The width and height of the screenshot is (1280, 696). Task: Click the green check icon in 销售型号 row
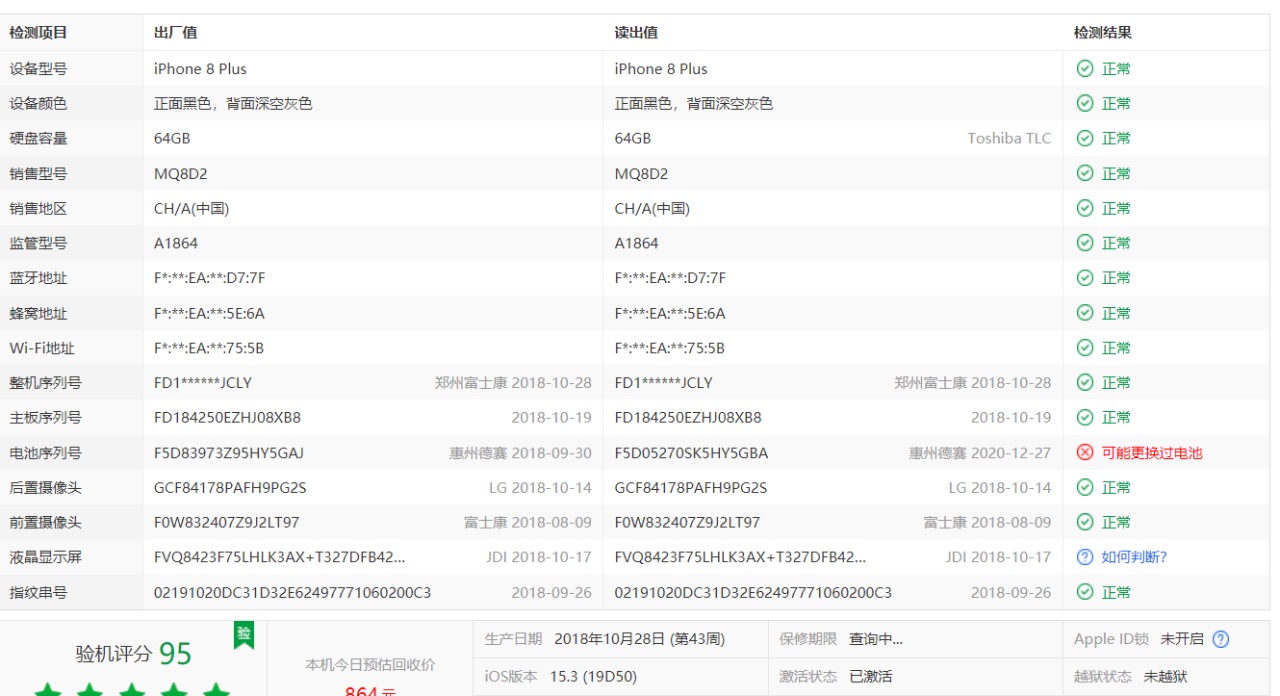(x=1084, y=174)
